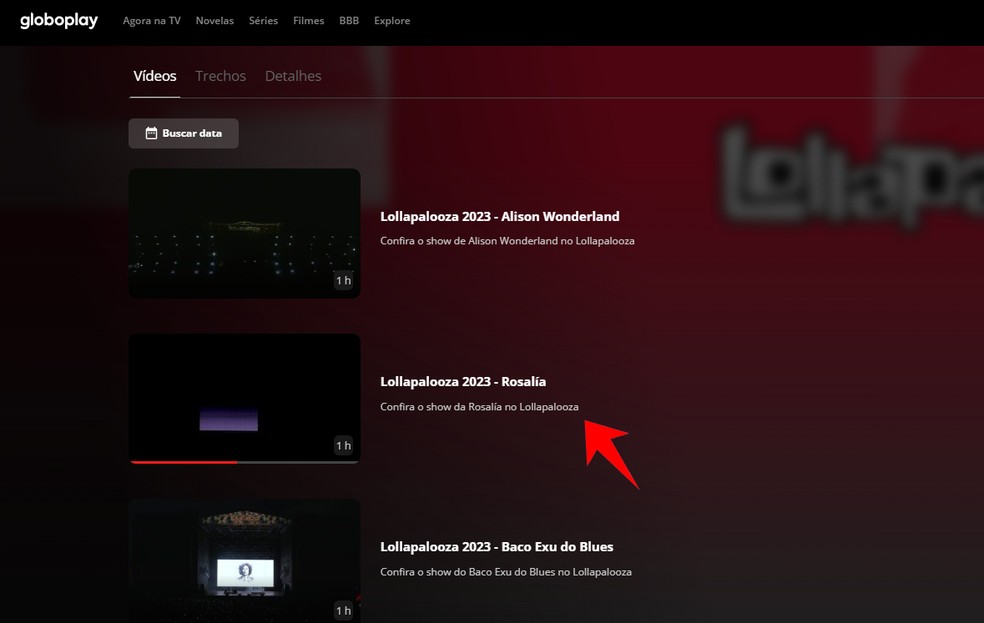
Task: Switch to the Trechos tab
Action: pos(220,76)
